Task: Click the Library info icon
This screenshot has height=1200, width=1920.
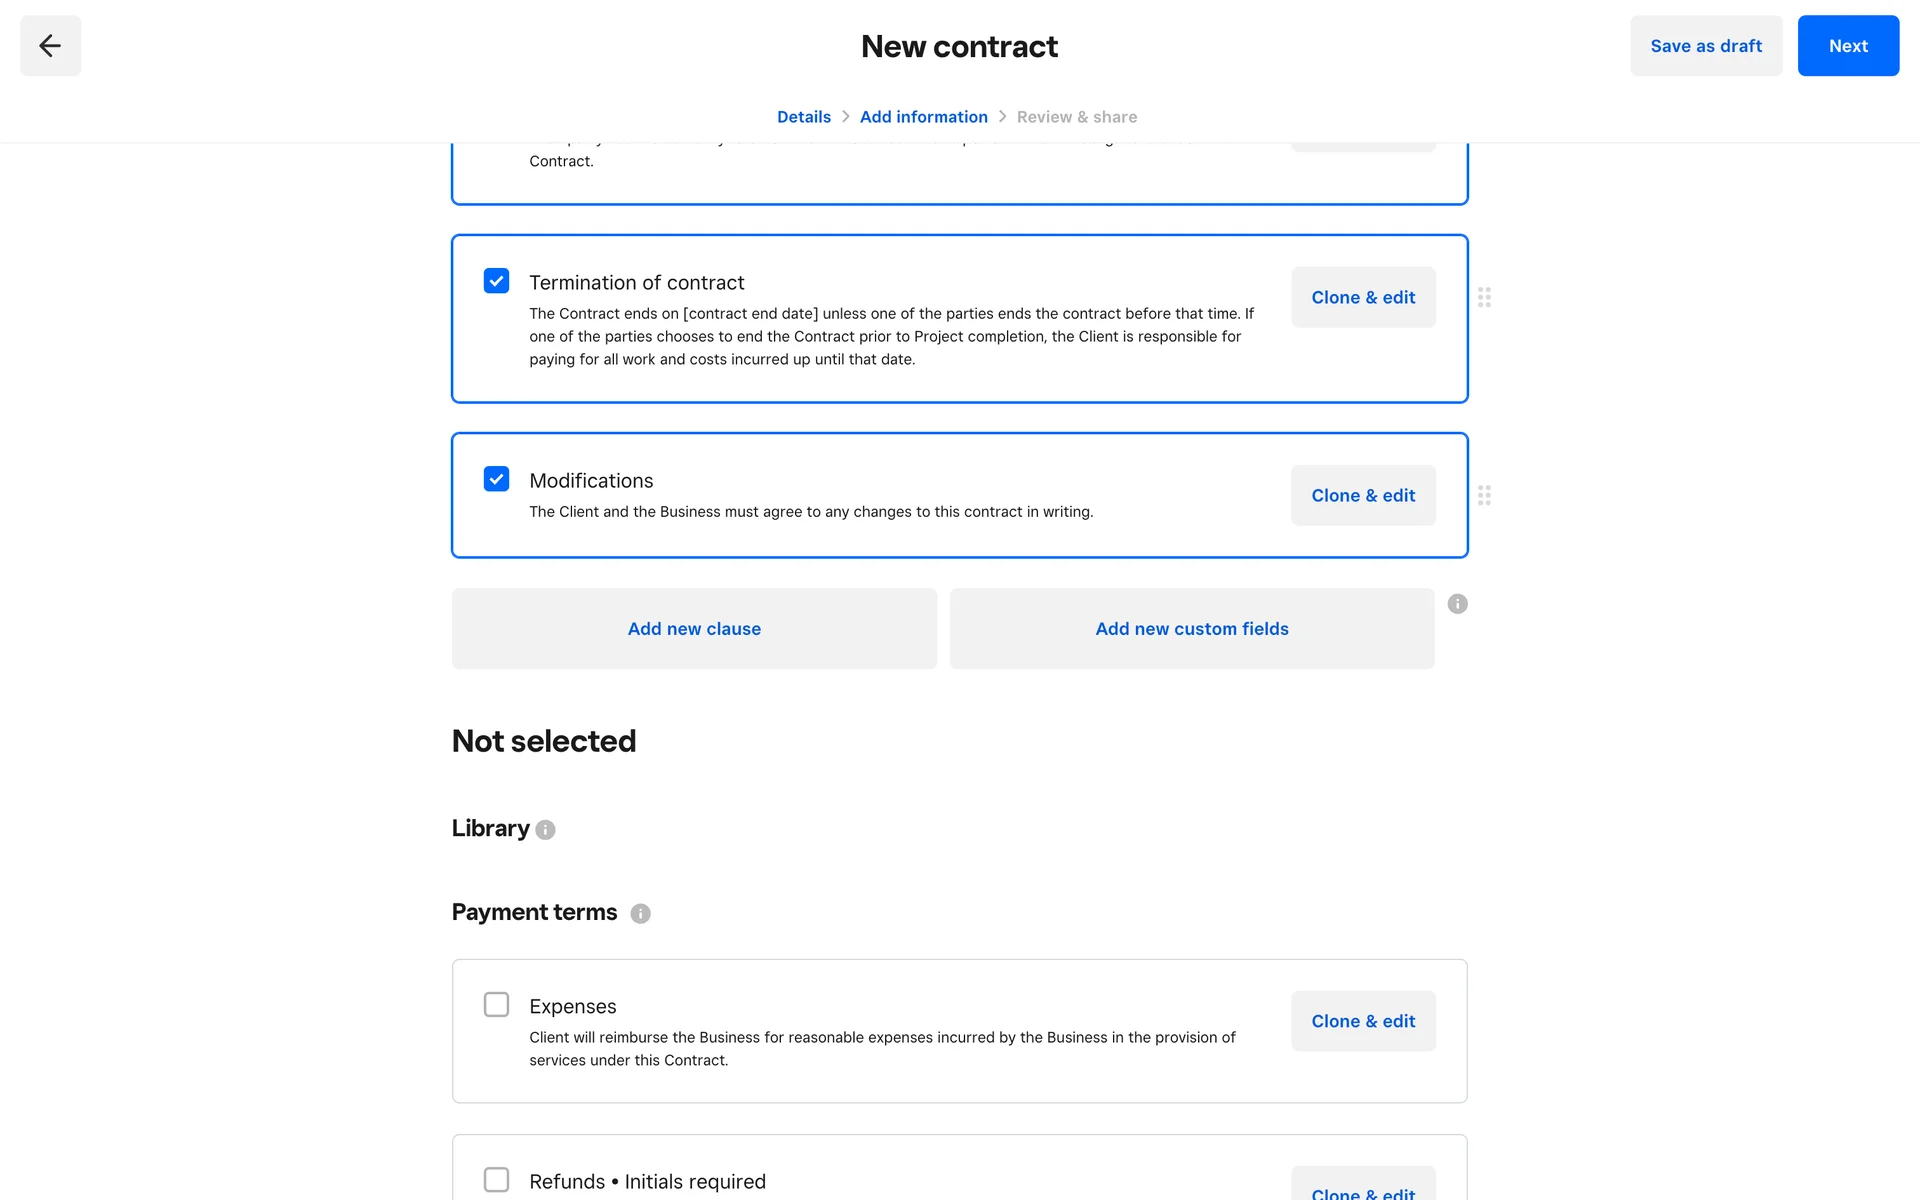Action: (x=545, y=830)
